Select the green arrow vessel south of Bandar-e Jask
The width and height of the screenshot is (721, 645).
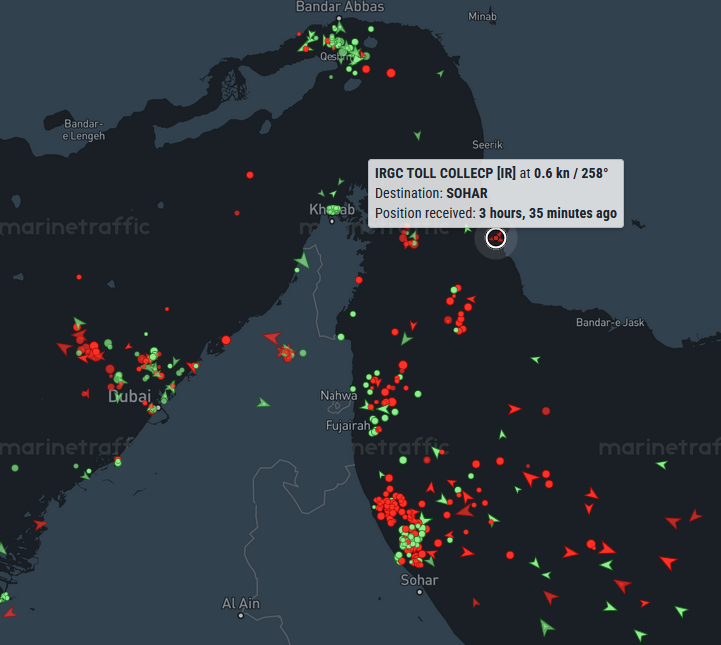pos(535,360)
